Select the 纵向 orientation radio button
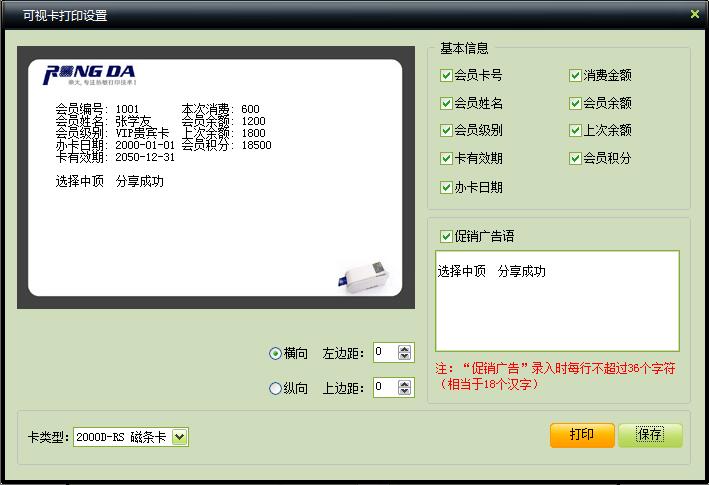Screen dimensions: 709x485 click(x=276, y=388)
